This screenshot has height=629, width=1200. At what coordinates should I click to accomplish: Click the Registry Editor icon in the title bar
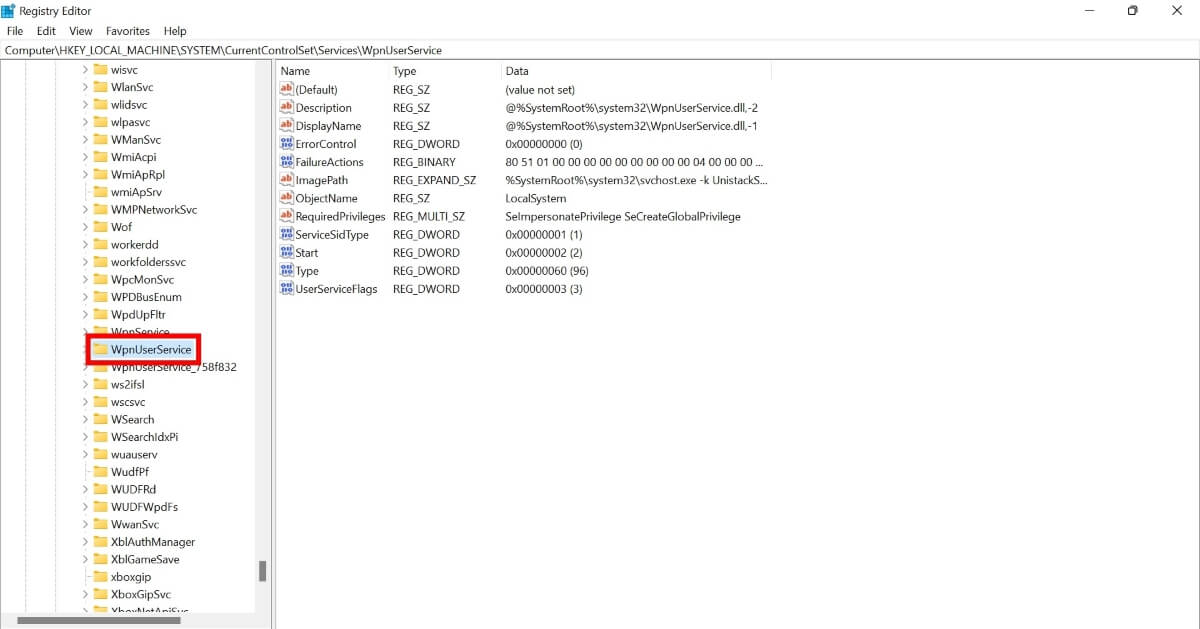[9, 10]
